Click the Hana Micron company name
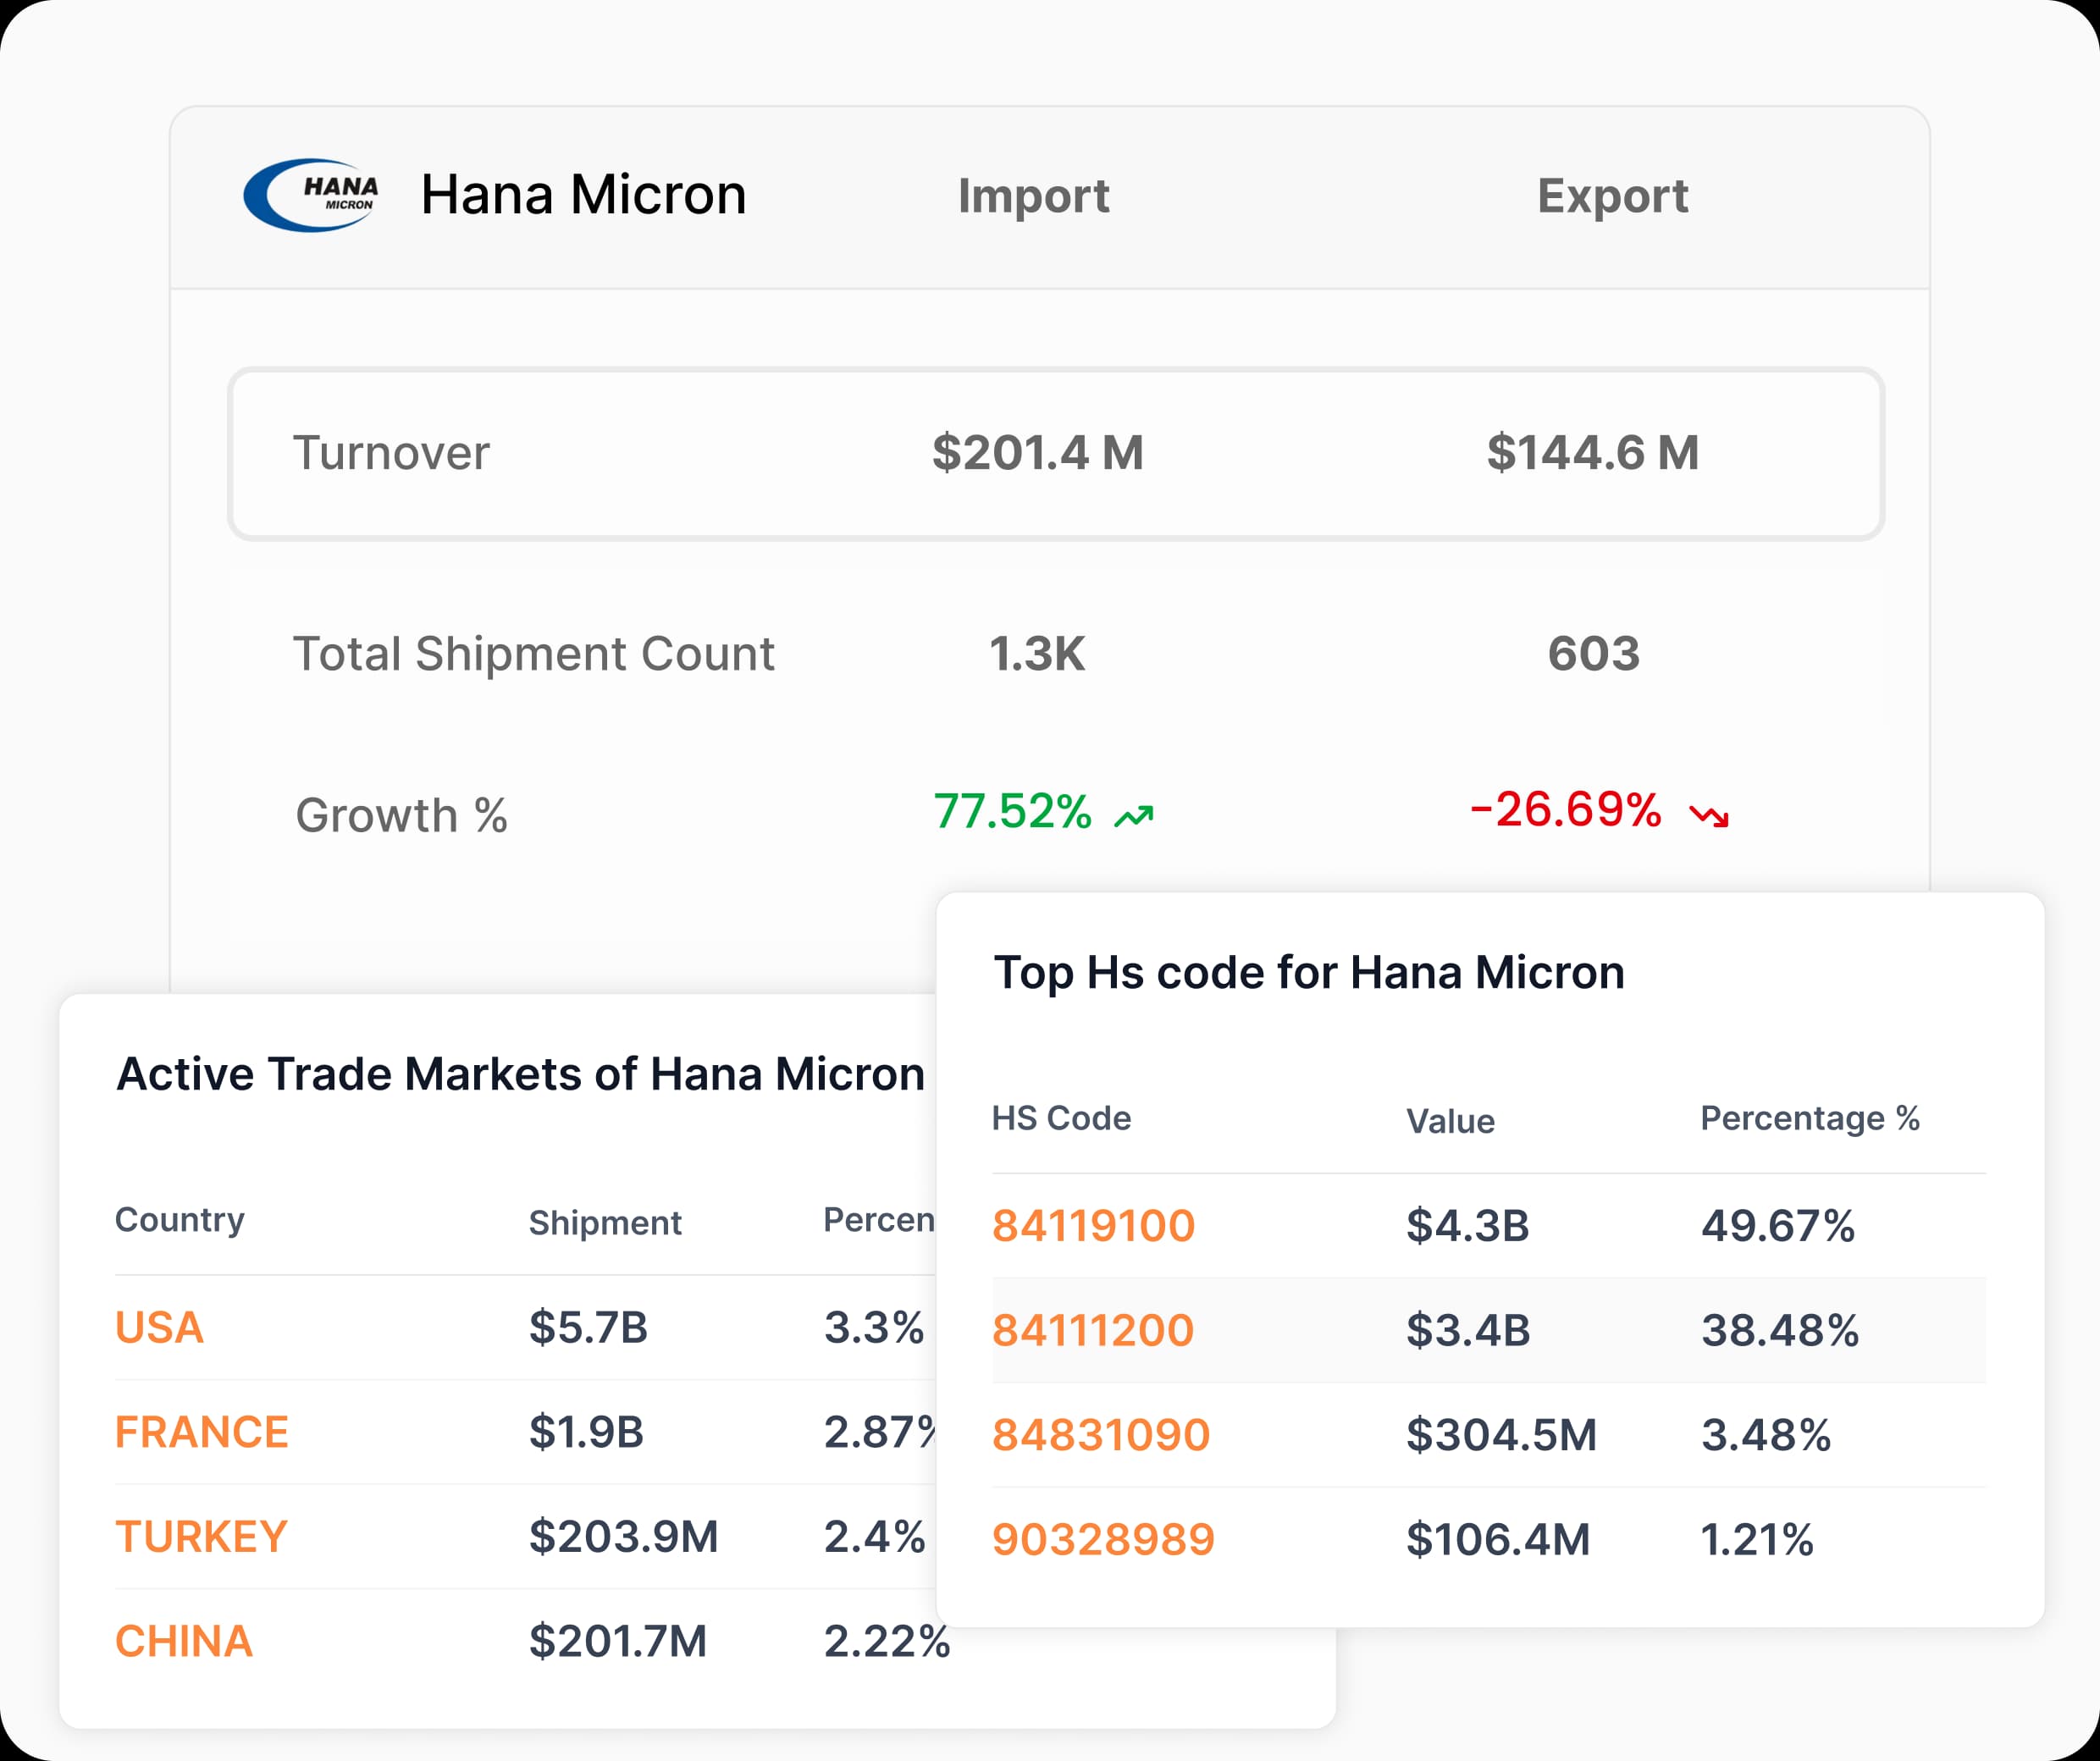Image resolution: width=2100 pixels, height=1761 pixels. [583, 195]
